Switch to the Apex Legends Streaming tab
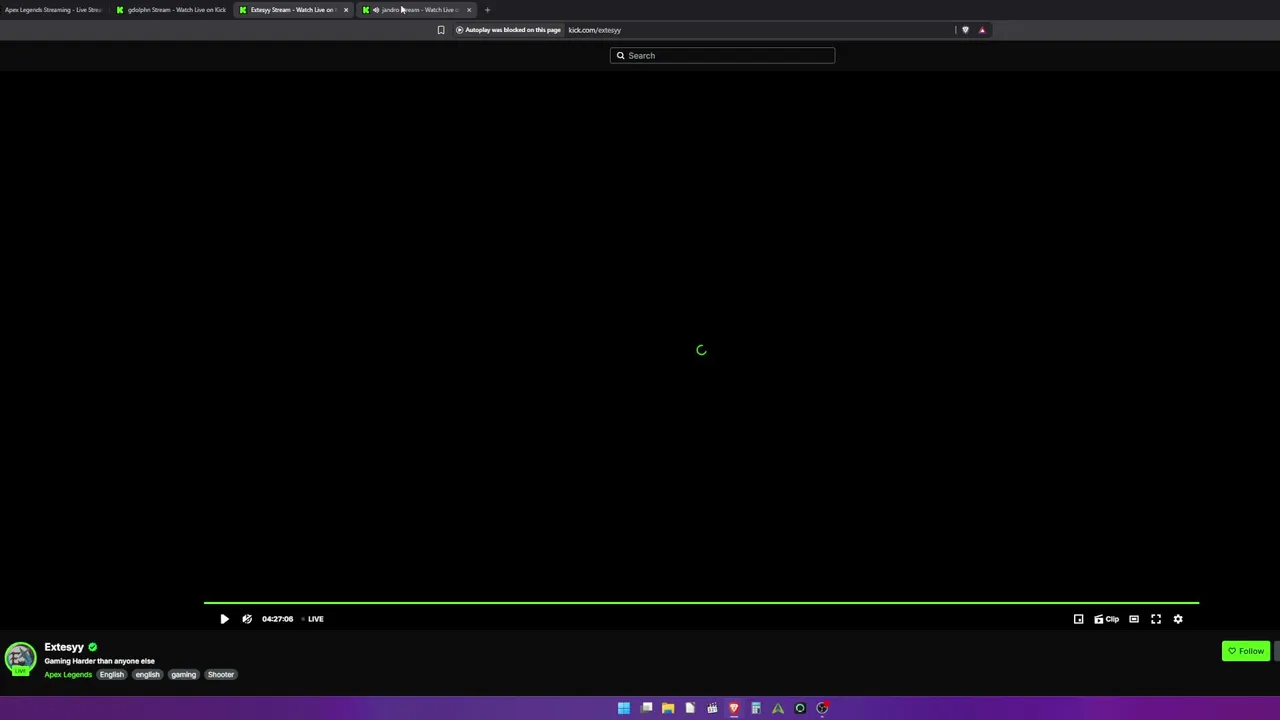1280x720 pixels. 54,10
